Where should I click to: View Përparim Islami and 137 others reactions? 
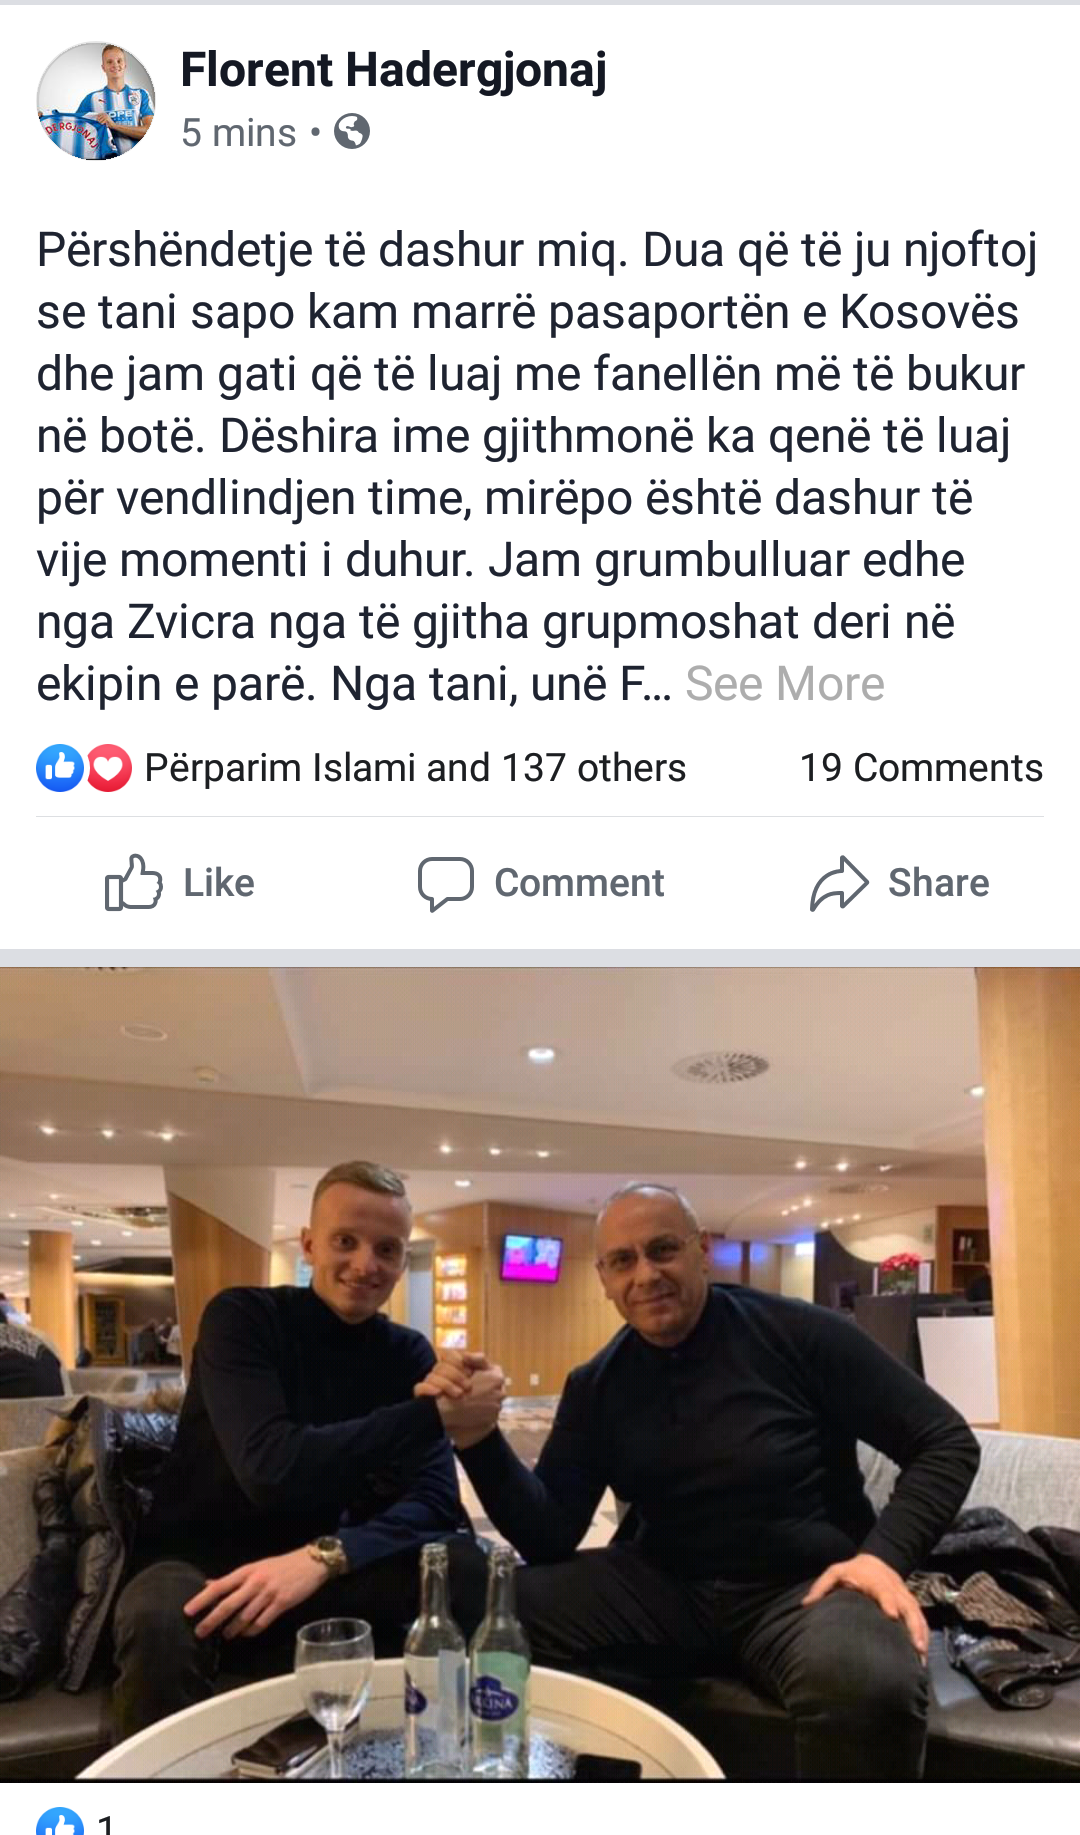pyautogui.click(x=415, y=768)
